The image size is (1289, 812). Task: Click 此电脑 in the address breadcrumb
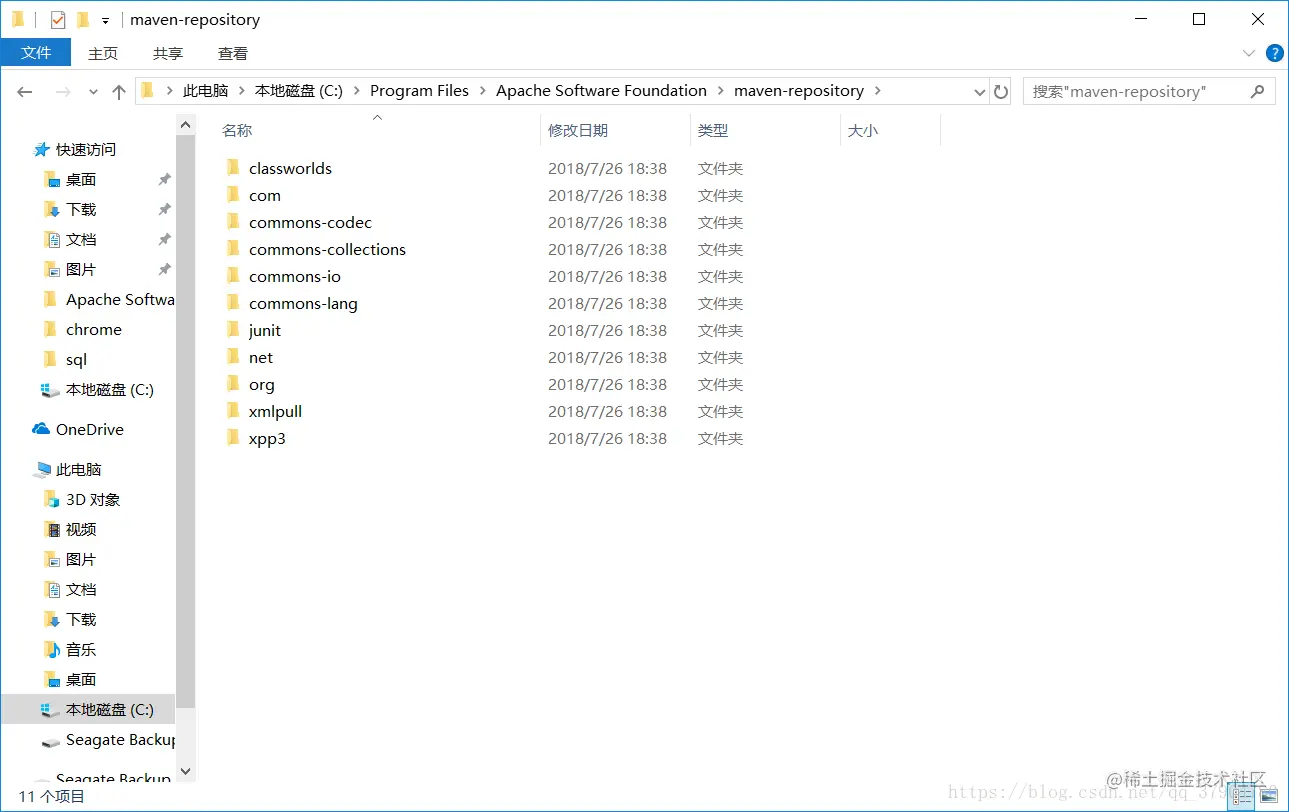coord(205,90)
